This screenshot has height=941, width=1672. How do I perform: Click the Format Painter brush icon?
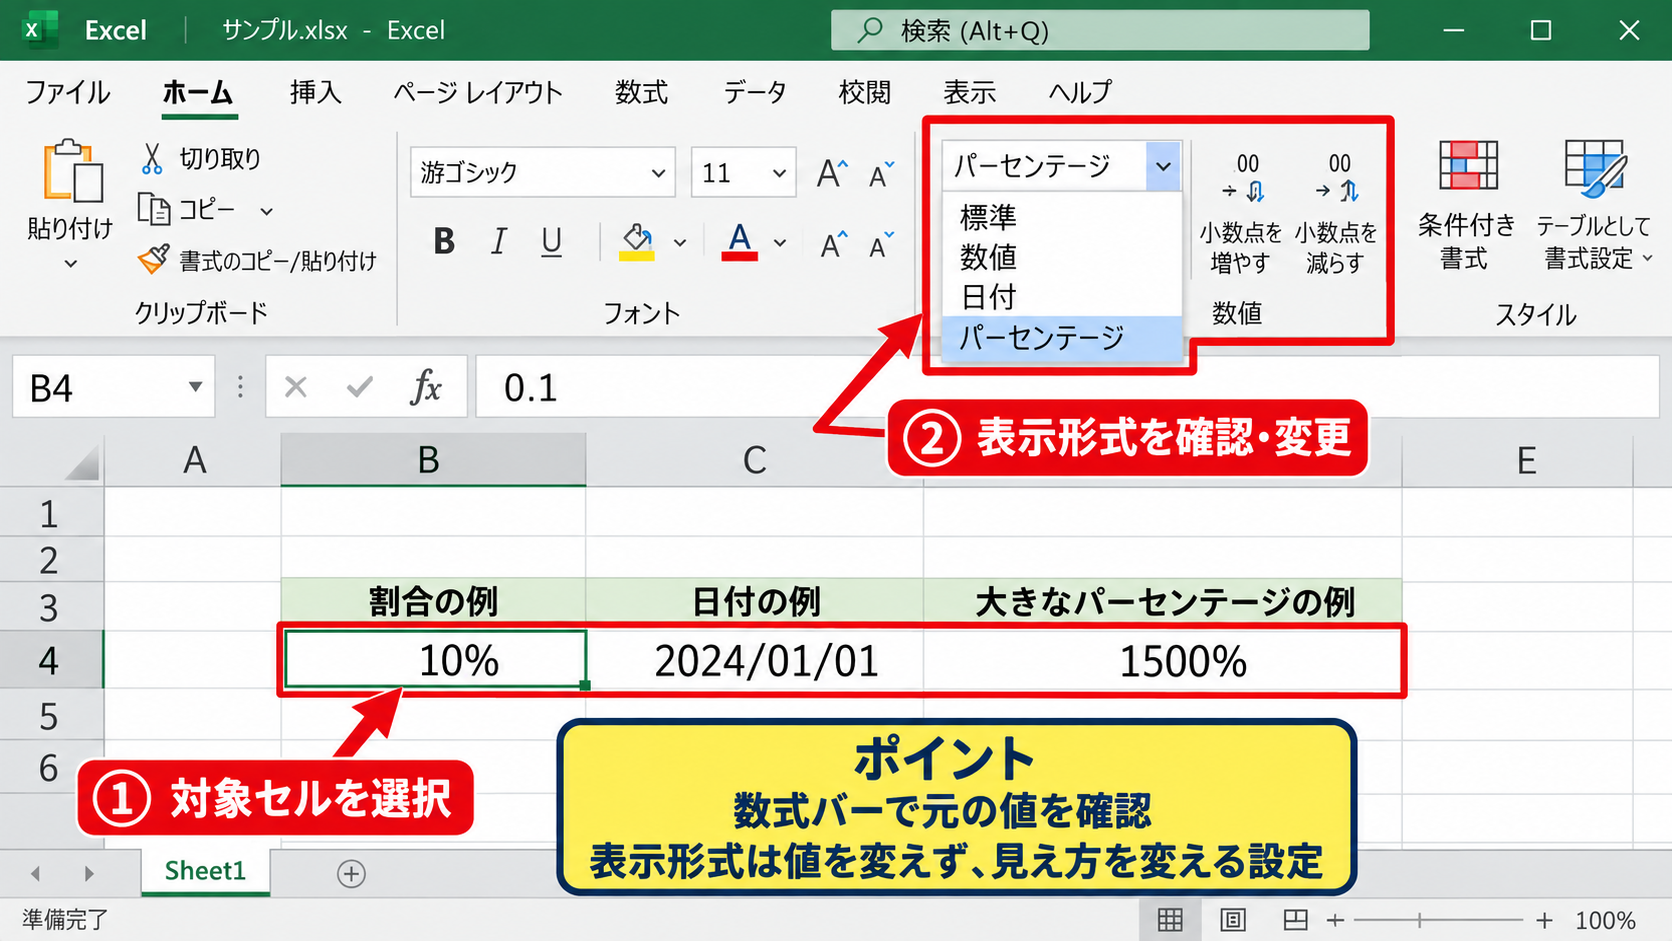point(154,260)
